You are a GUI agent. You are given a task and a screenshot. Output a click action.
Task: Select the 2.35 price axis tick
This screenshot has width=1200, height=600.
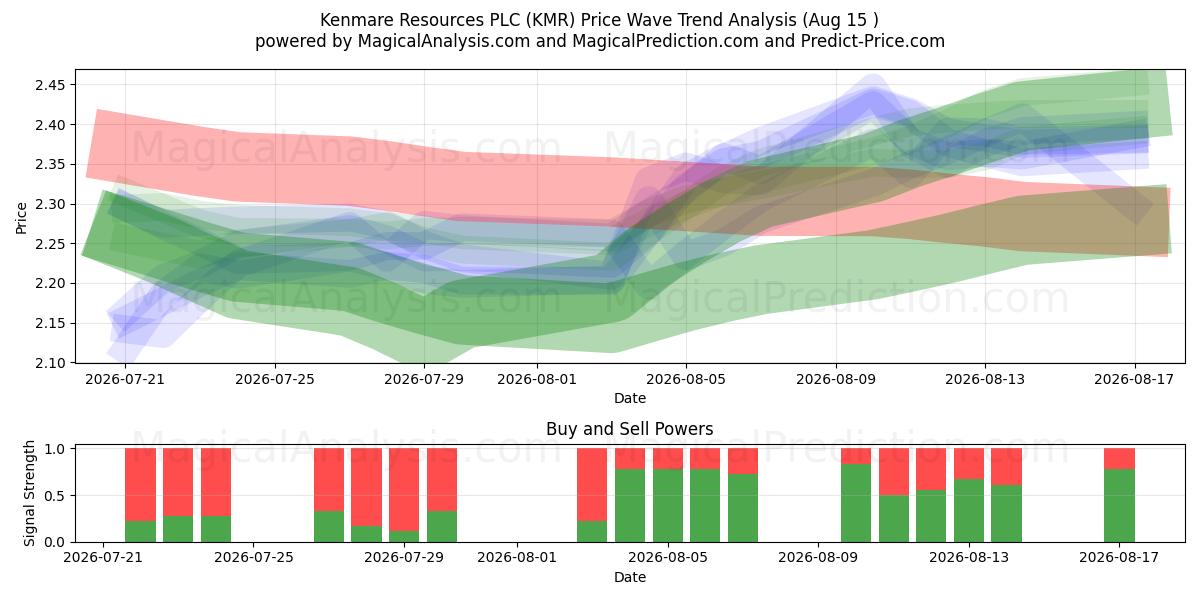pos(52,164)
